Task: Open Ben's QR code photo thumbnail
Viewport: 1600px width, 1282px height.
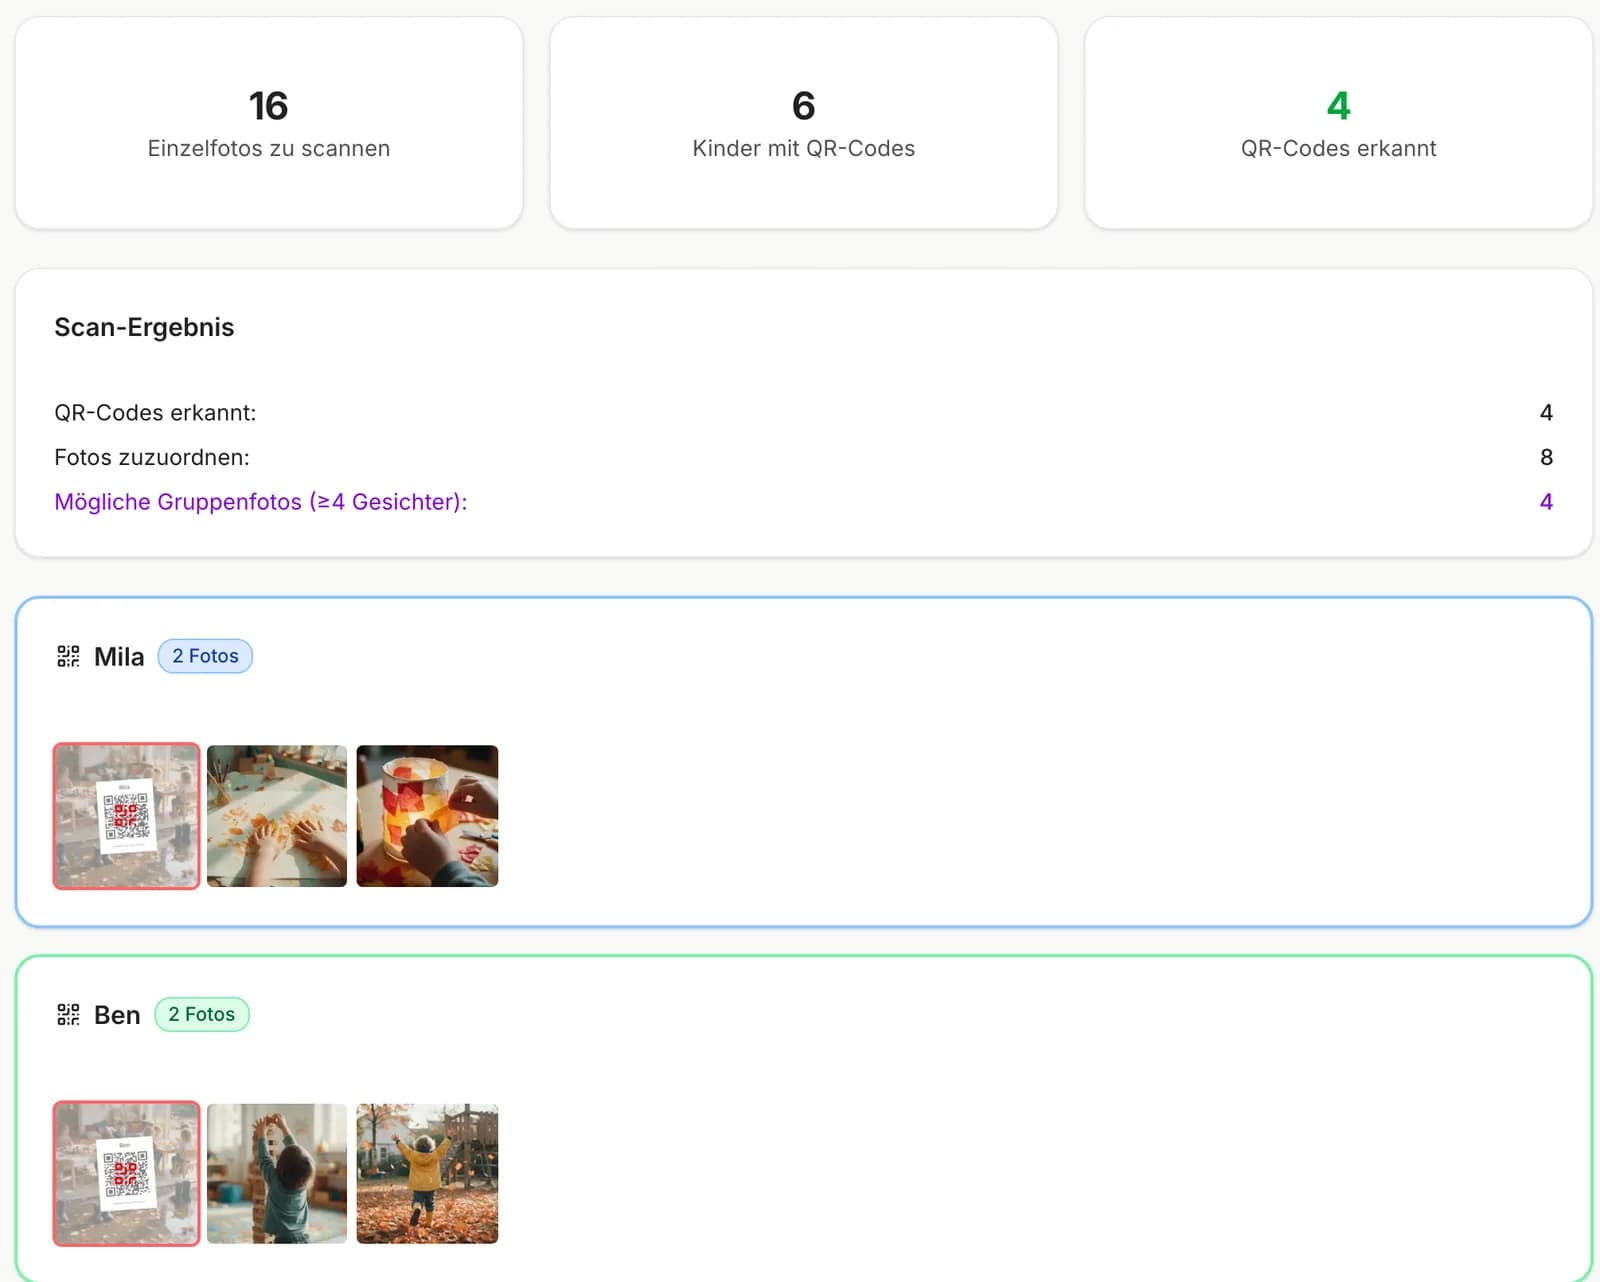Action: [x=126, y=1174]
